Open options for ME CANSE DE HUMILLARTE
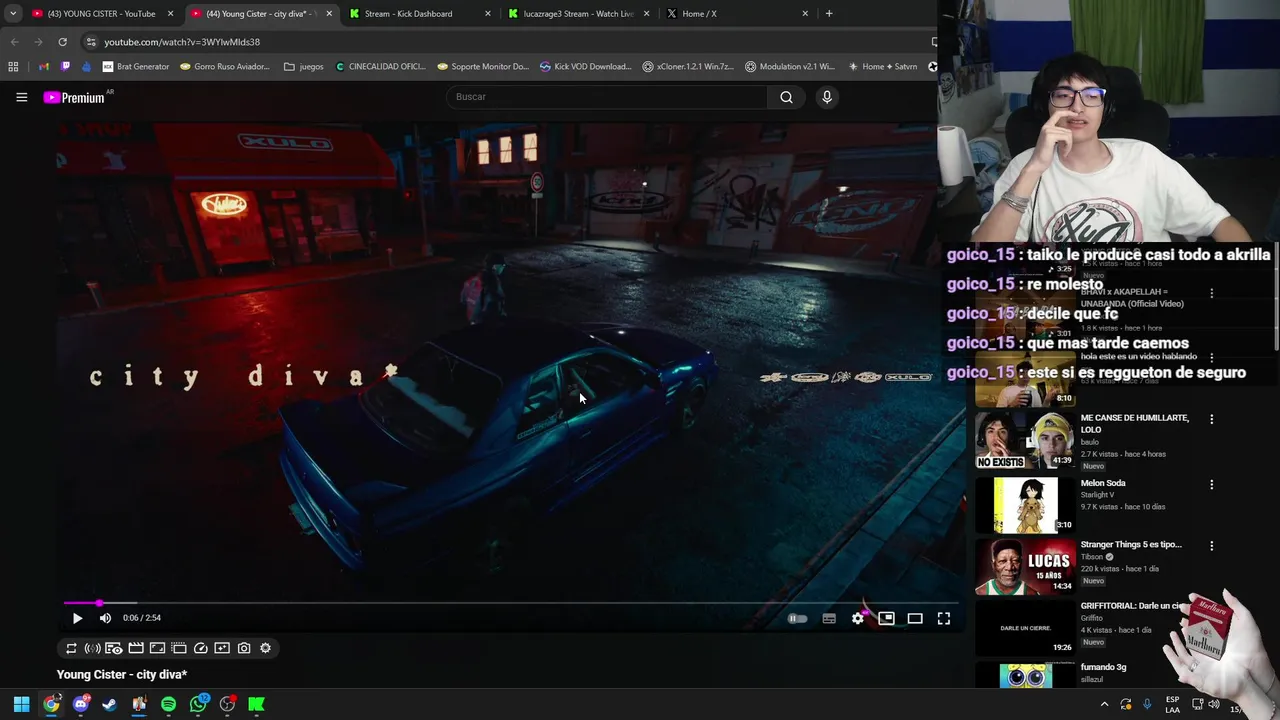This screenshot has width=1280, height=720. click(1211, 419)
